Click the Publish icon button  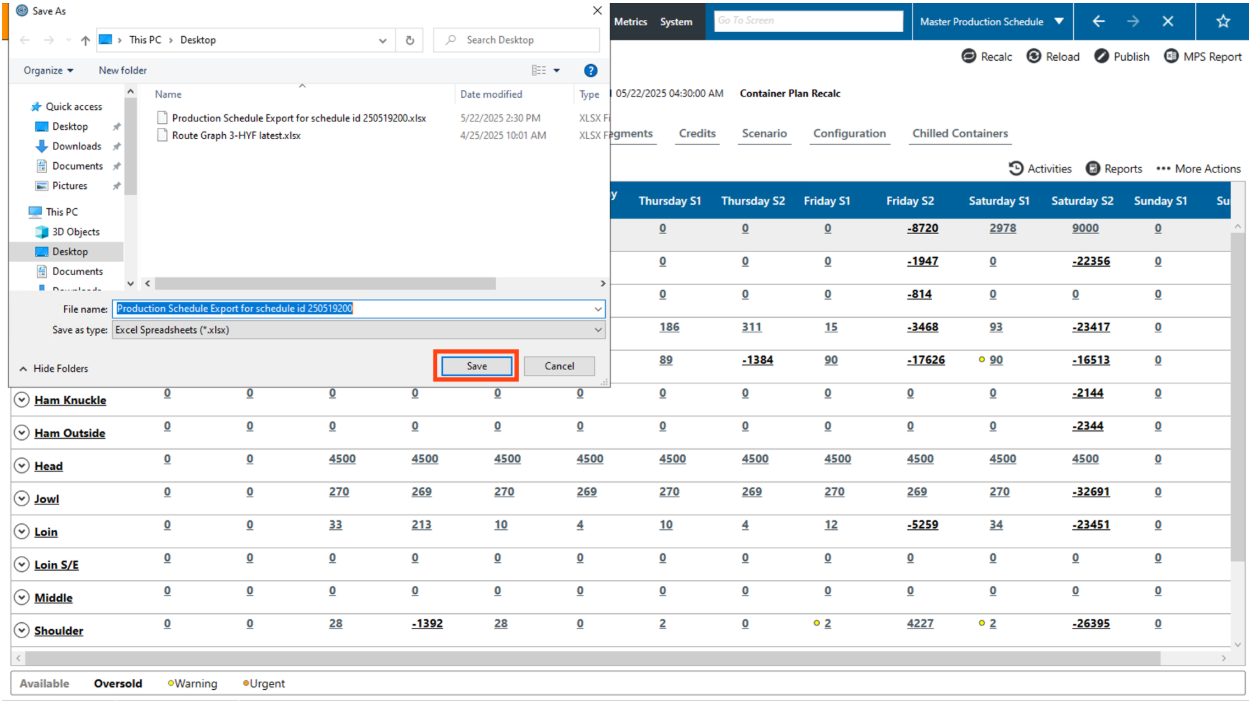pos(1102,57)
